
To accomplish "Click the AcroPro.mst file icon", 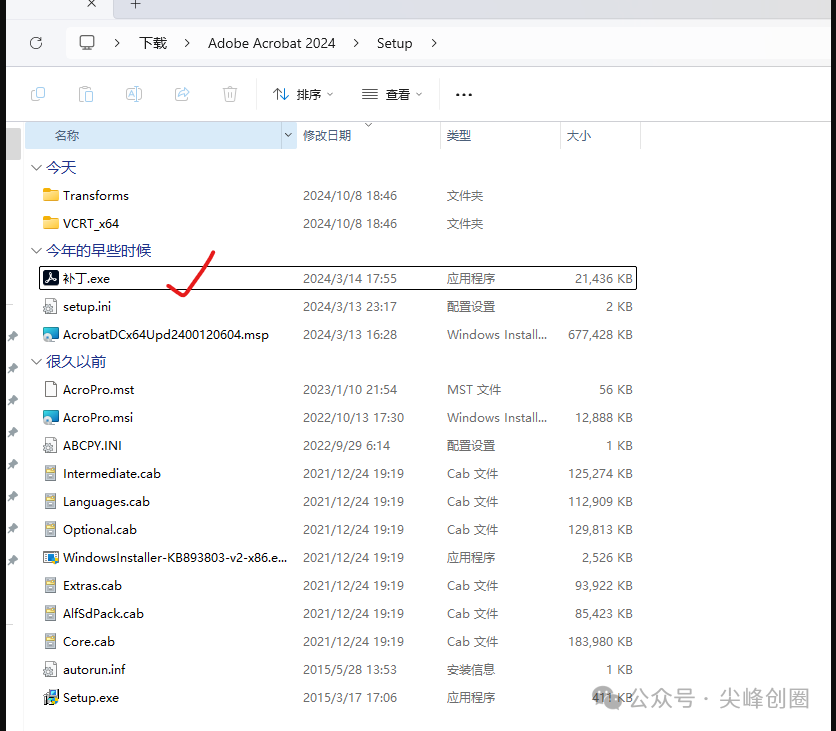I will tap(51, 389).
